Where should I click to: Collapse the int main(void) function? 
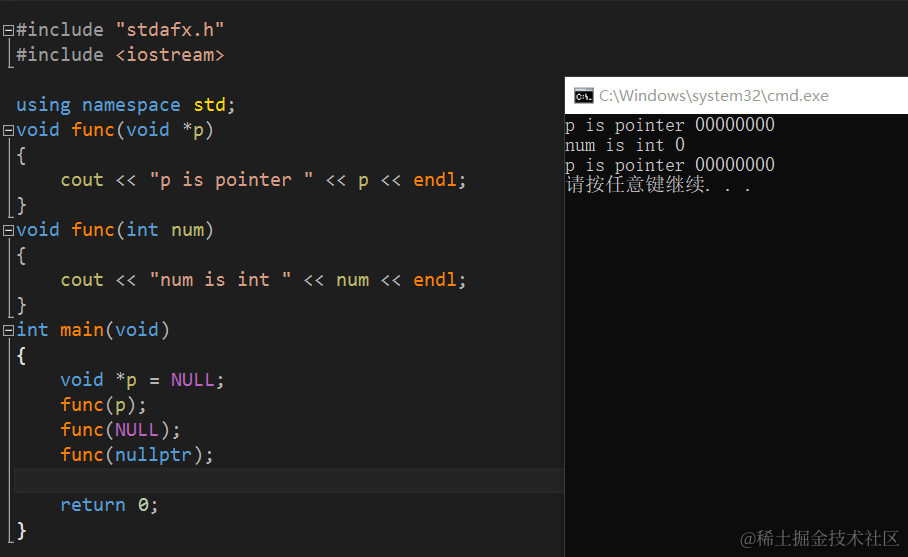click(8, 331)
